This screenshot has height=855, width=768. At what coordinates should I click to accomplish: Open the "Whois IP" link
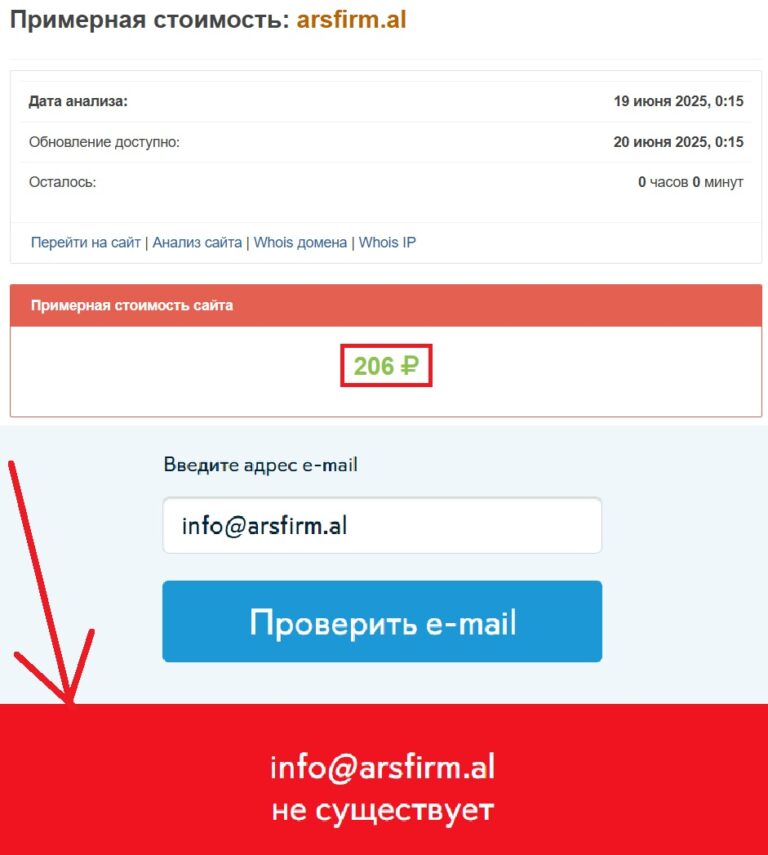pos(387,242)
